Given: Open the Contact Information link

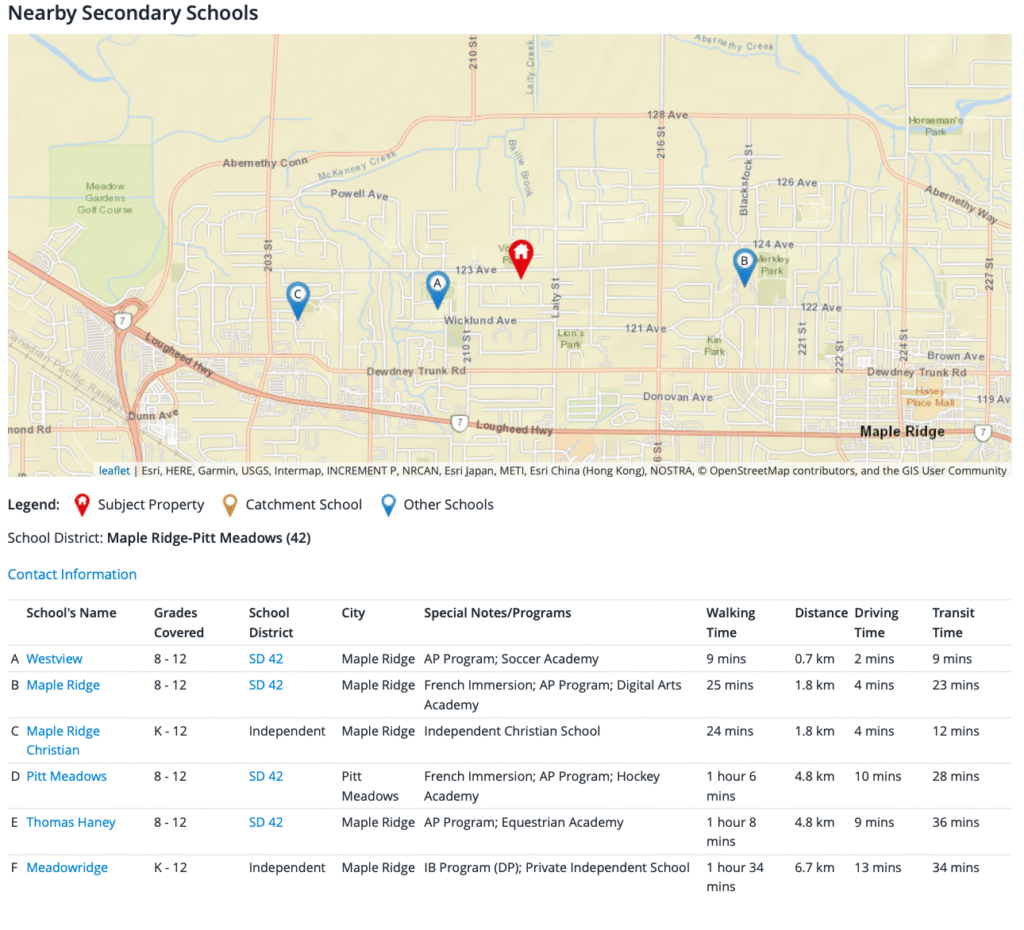Looking at the screenshot, I should coord(72,574).
